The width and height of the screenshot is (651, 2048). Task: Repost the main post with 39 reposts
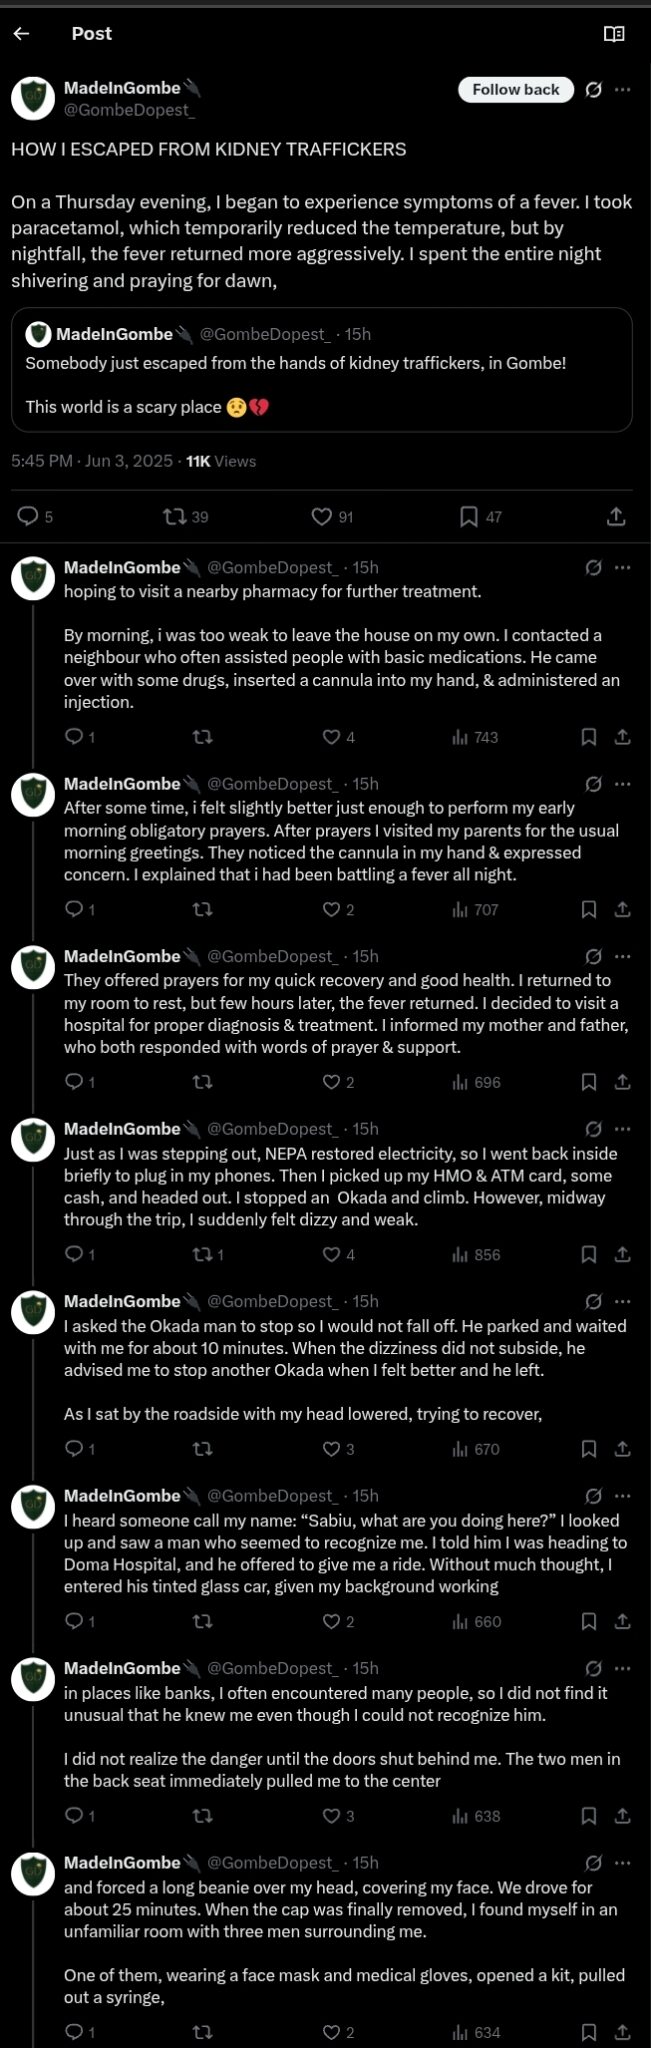coord(175,516)
